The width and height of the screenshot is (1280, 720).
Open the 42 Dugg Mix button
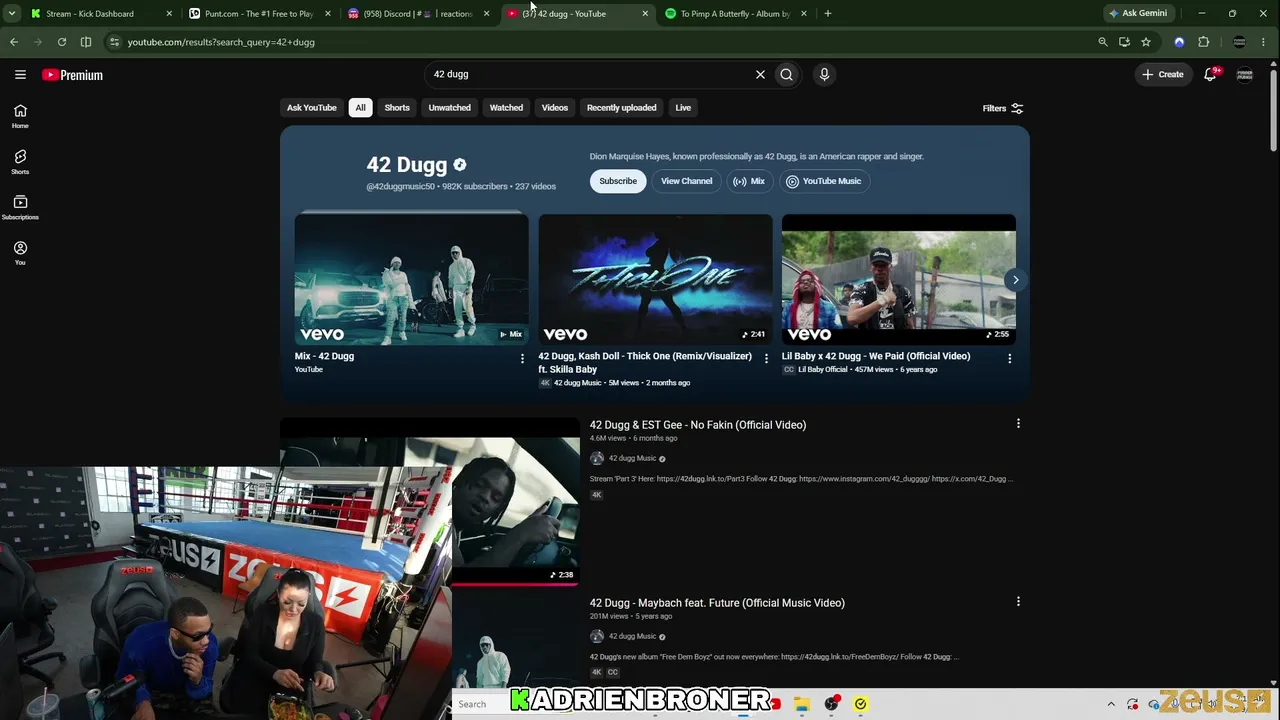pos(749,181)
